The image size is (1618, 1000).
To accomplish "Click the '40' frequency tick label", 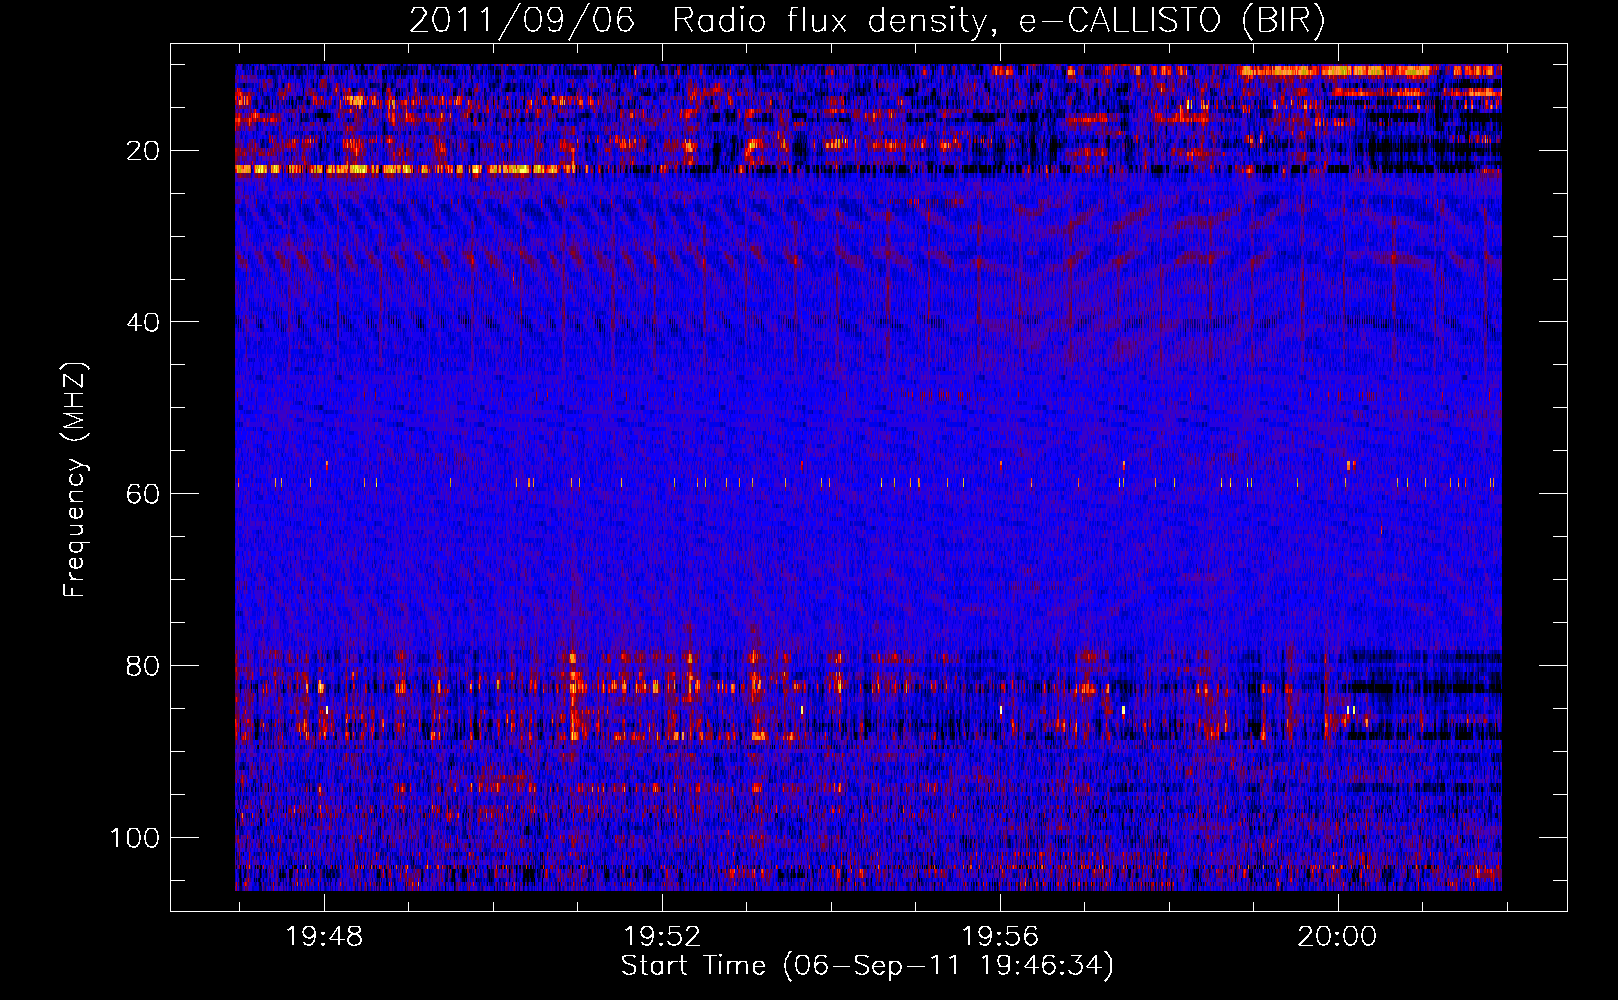I will (143, 323).
